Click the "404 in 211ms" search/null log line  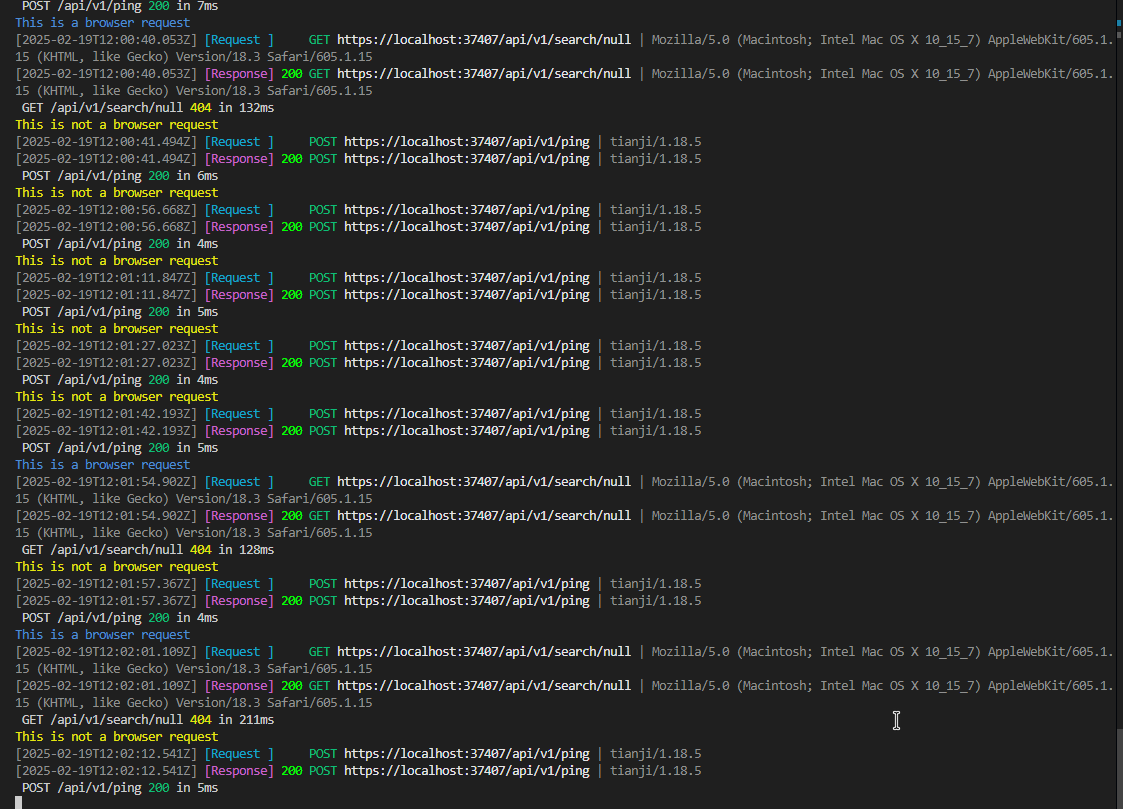[148, 720]
